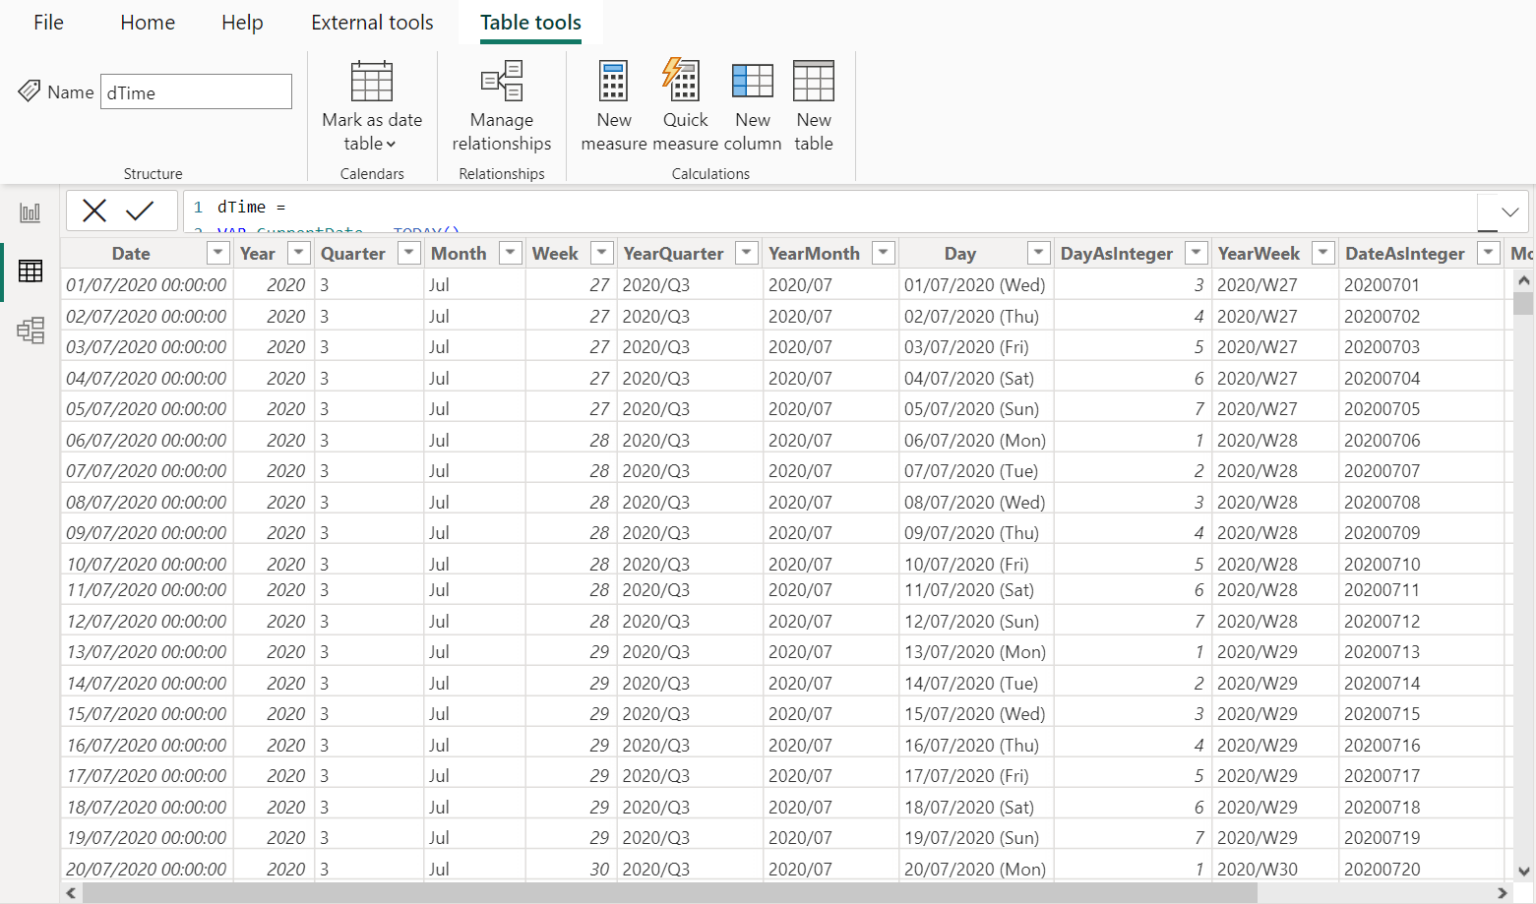Select the Week column header
Screen dimensions: 1536x904
[x=555, y=253]
